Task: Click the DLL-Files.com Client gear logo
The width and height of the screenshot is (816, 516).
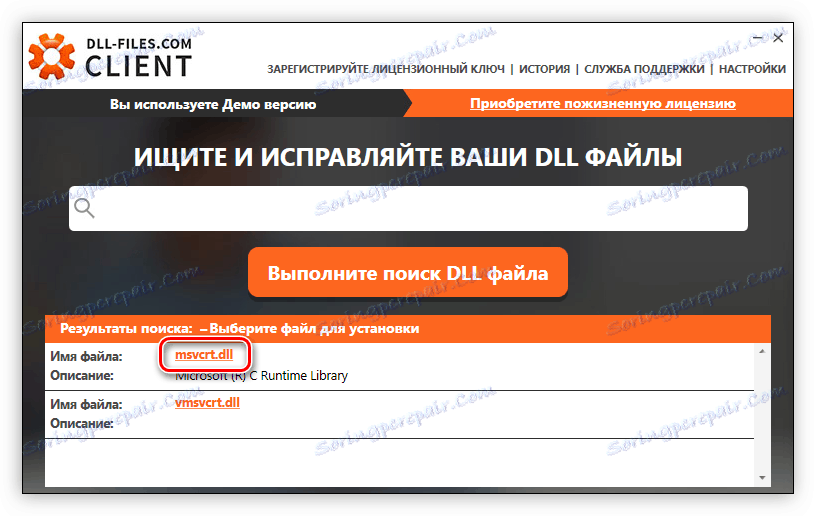Action: tap(52, 56)
